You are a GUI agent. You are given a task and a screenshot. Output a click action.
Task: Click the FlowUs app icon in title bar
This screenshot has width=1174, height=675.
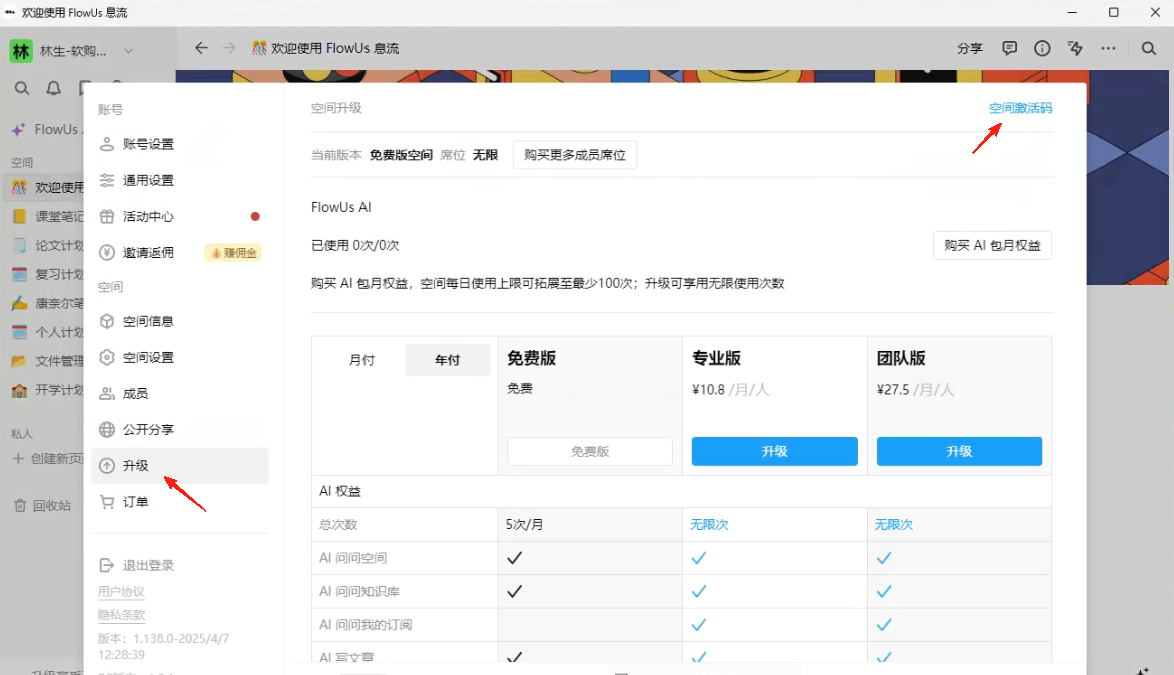(x=10, y=12)
